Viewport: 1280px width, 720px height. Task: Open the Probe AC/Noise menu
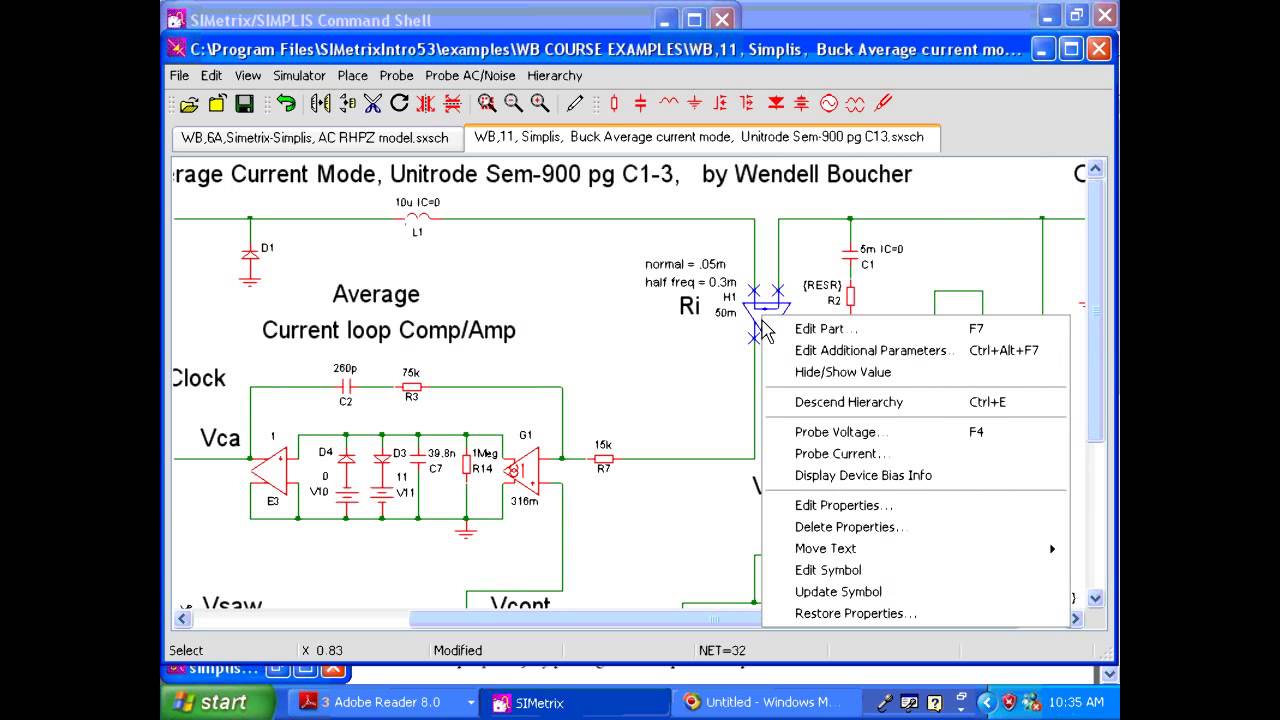(470, 75)
